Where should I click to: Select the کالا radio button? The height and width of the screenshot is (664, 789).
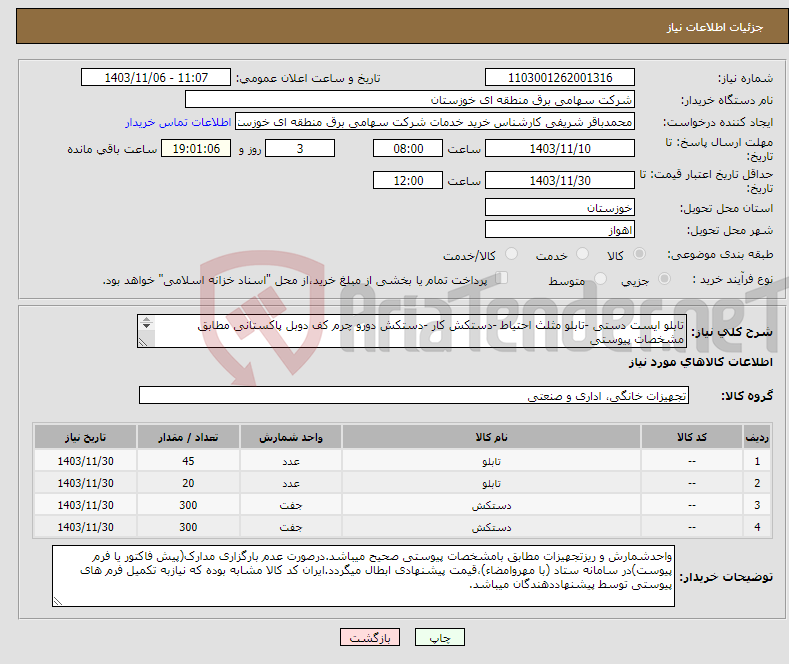pos(639,254)
